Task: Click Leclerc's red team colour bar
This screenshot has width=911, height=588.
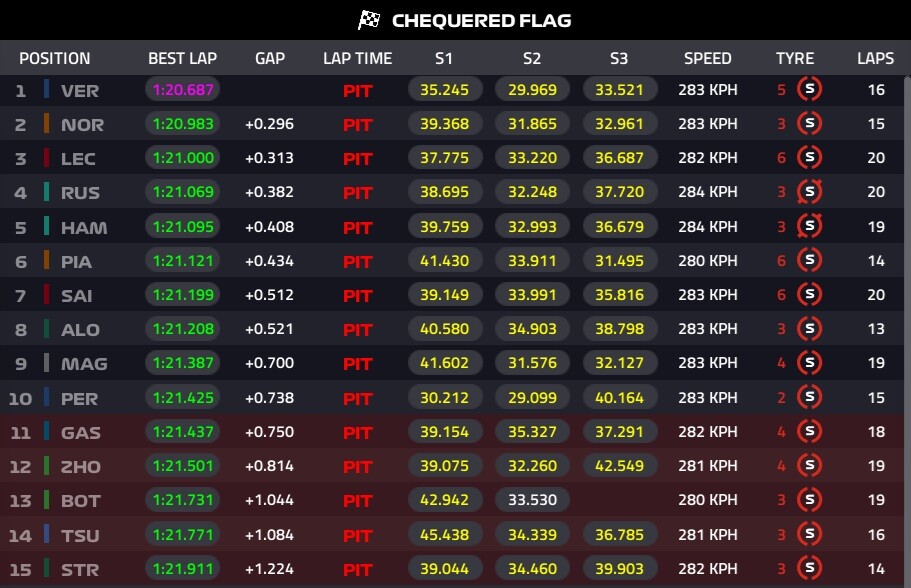Action: [x=46, y=158]
